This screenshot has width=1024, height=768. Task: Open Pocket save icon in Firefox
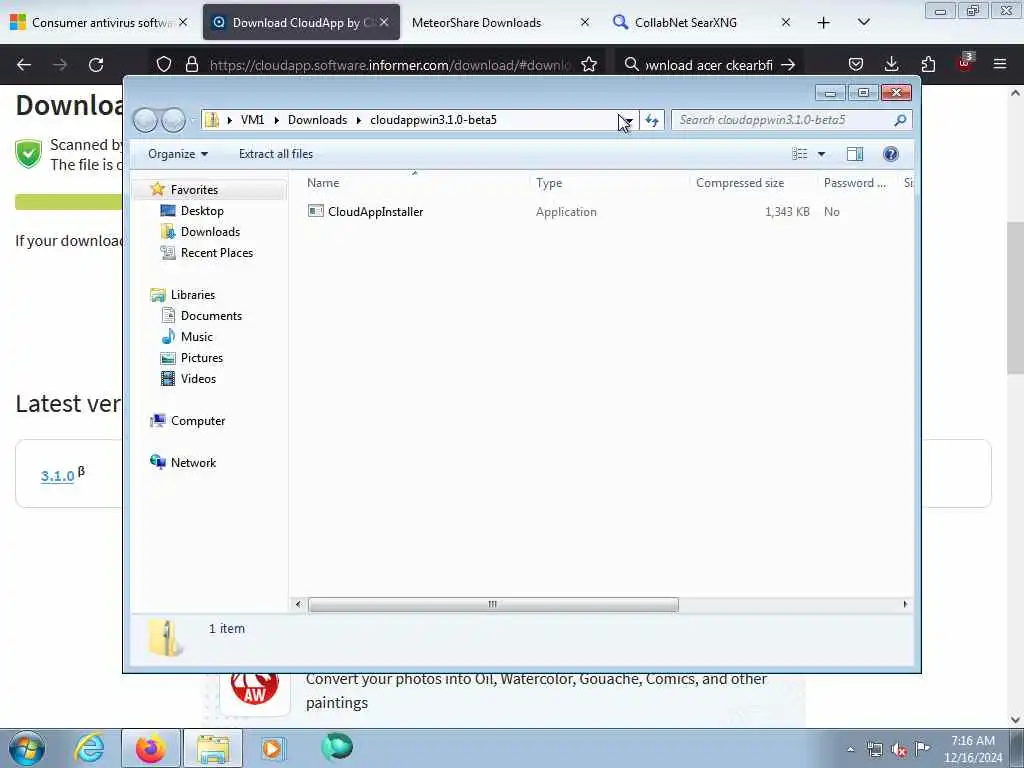(856, 65)
